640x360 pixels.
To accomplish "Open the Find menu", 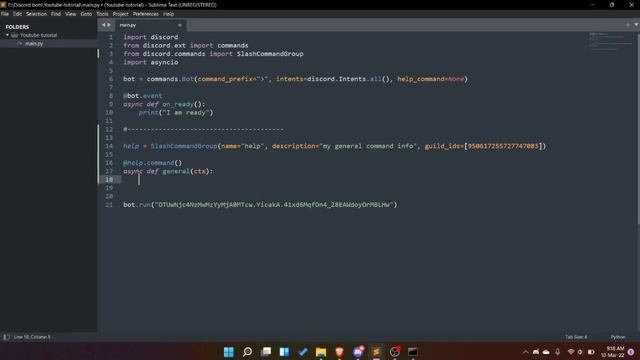I will pyautogui.click(x=56, y=14).
